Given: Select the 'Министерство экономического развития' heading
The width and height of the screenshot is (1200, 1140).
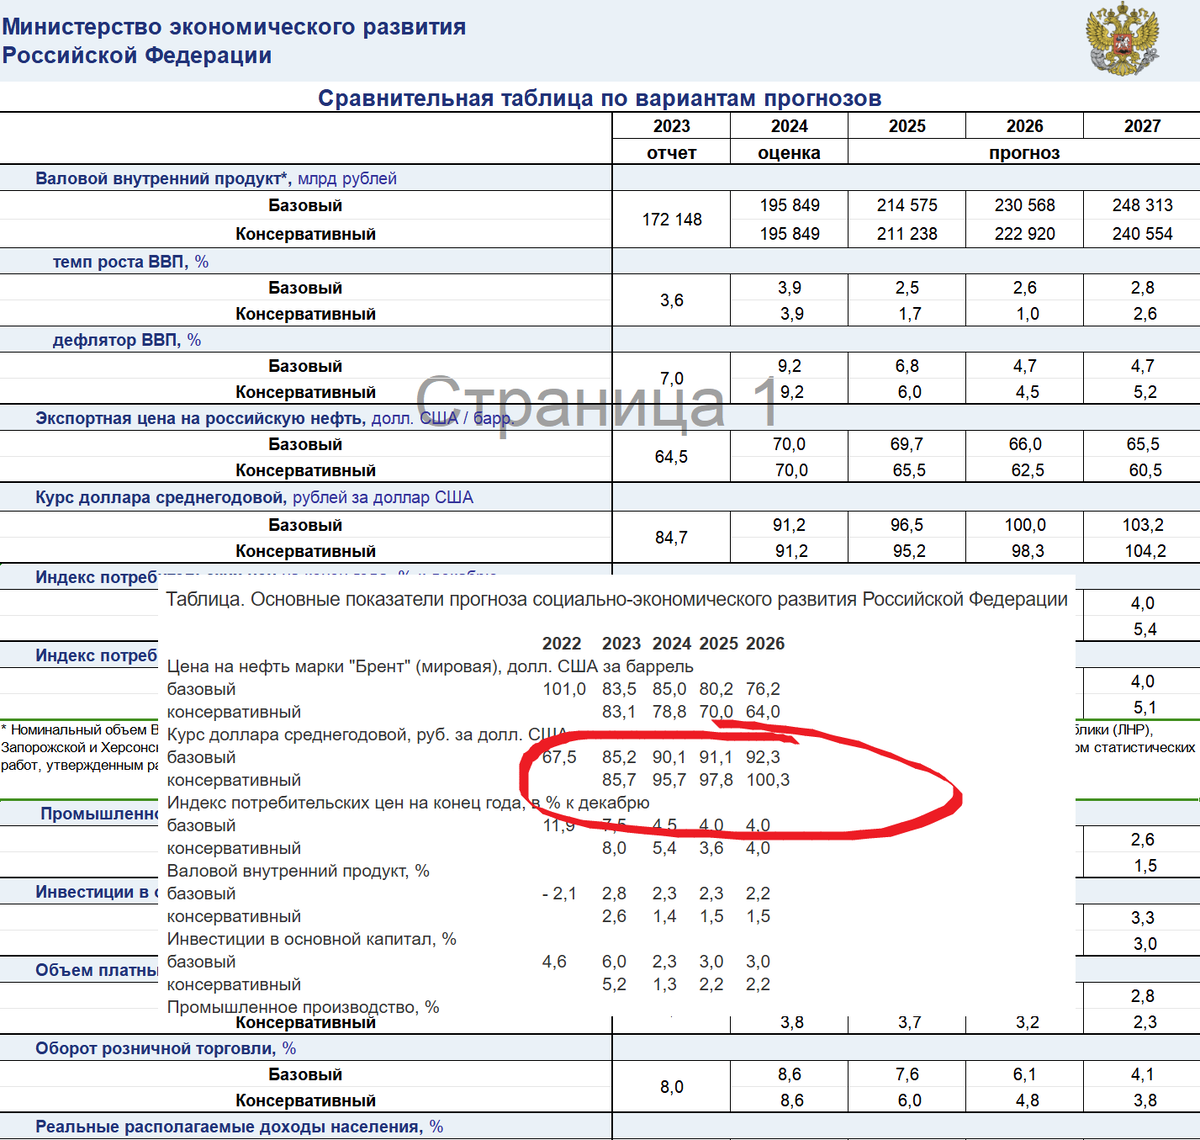Looking at the screenshot, I should coord(234,27).
